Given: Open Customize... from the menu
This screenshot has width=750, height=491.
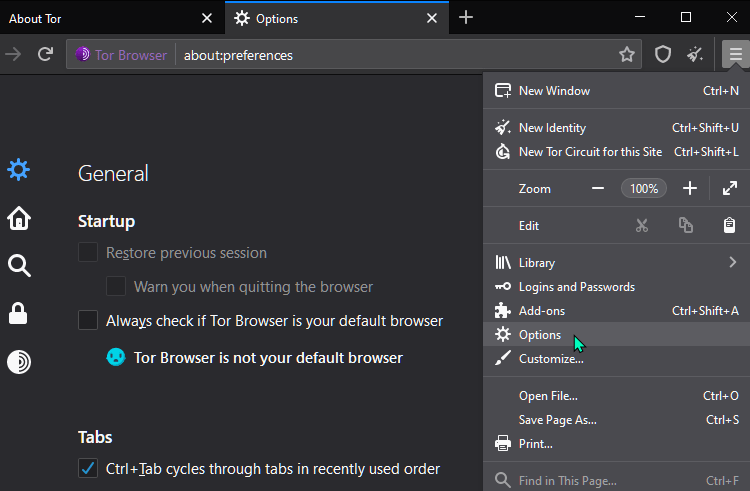Looking at the screenshot, I should [x=617, y=358].
